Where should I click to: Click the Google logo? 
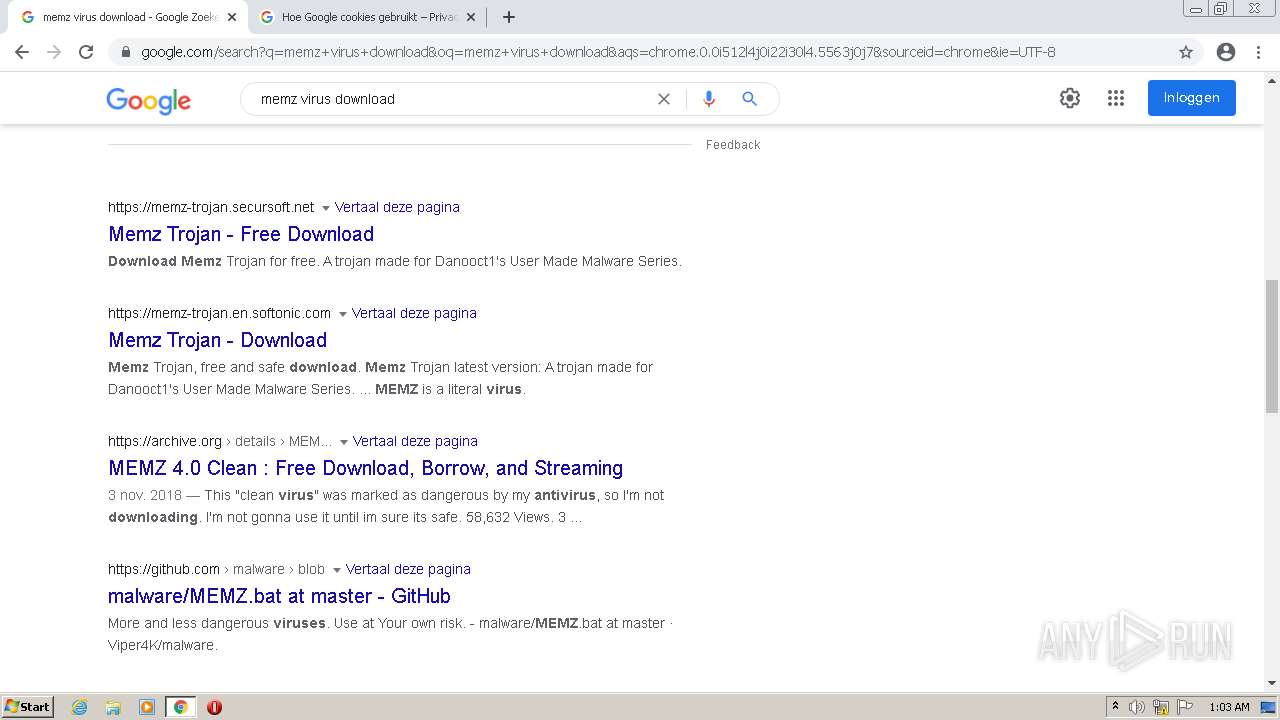(x=148, y=100)
